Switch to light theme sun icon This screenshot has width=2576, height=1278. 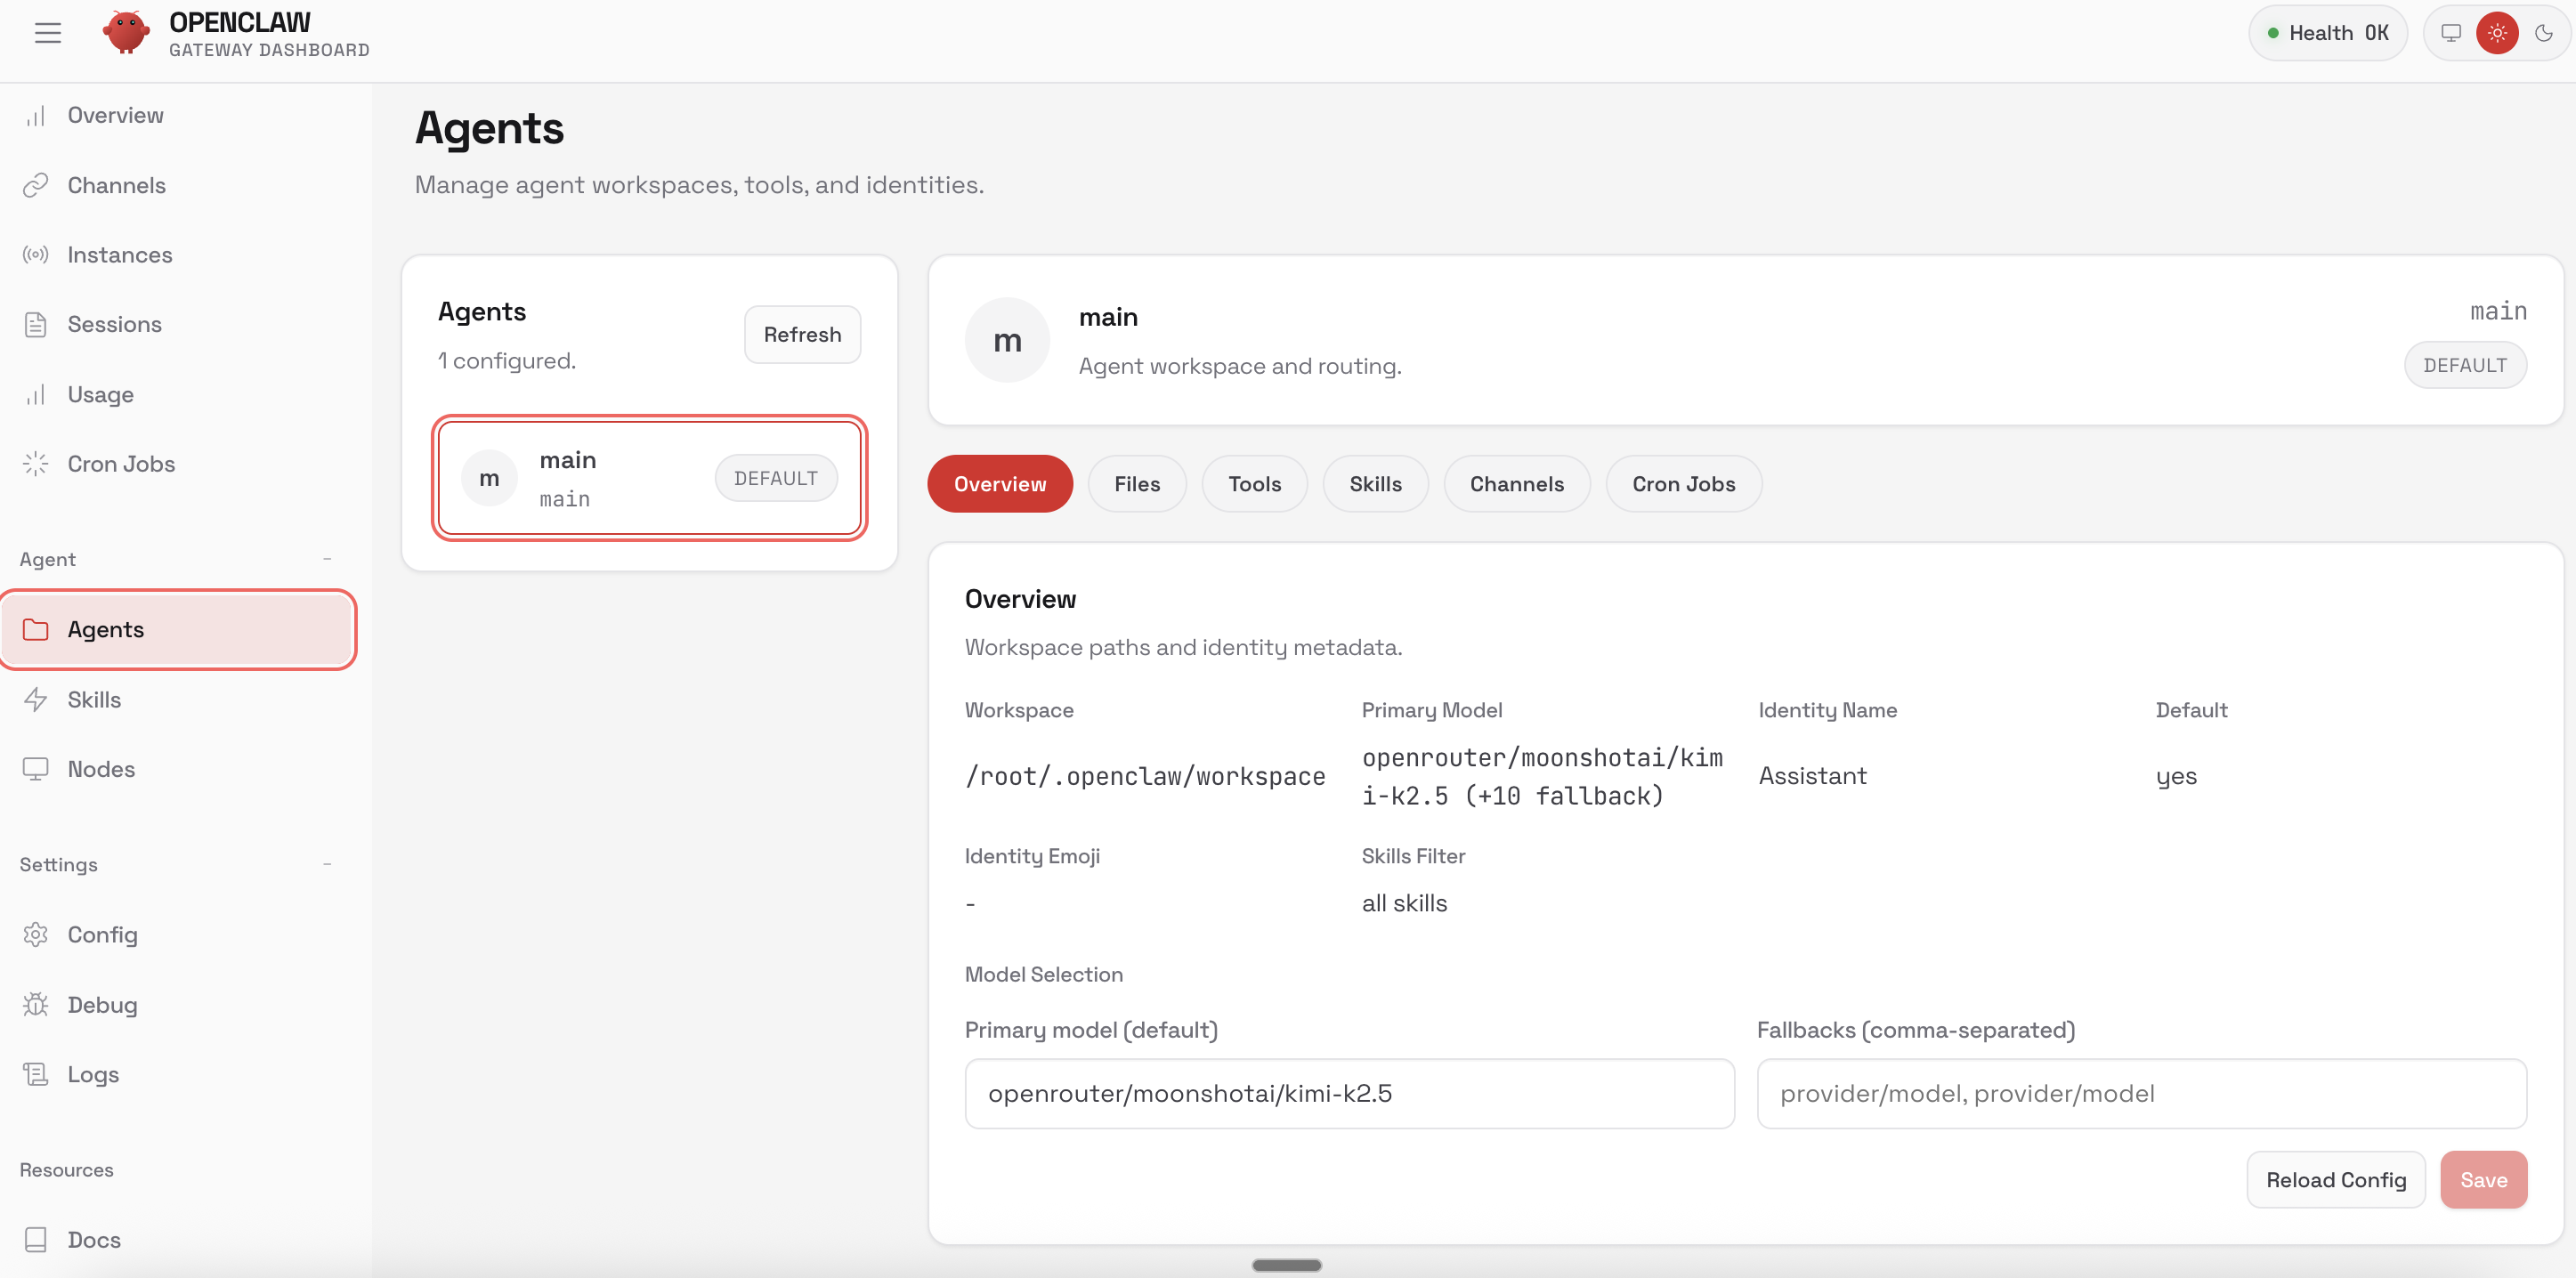pyautogui.click(x=2497, y=33)
